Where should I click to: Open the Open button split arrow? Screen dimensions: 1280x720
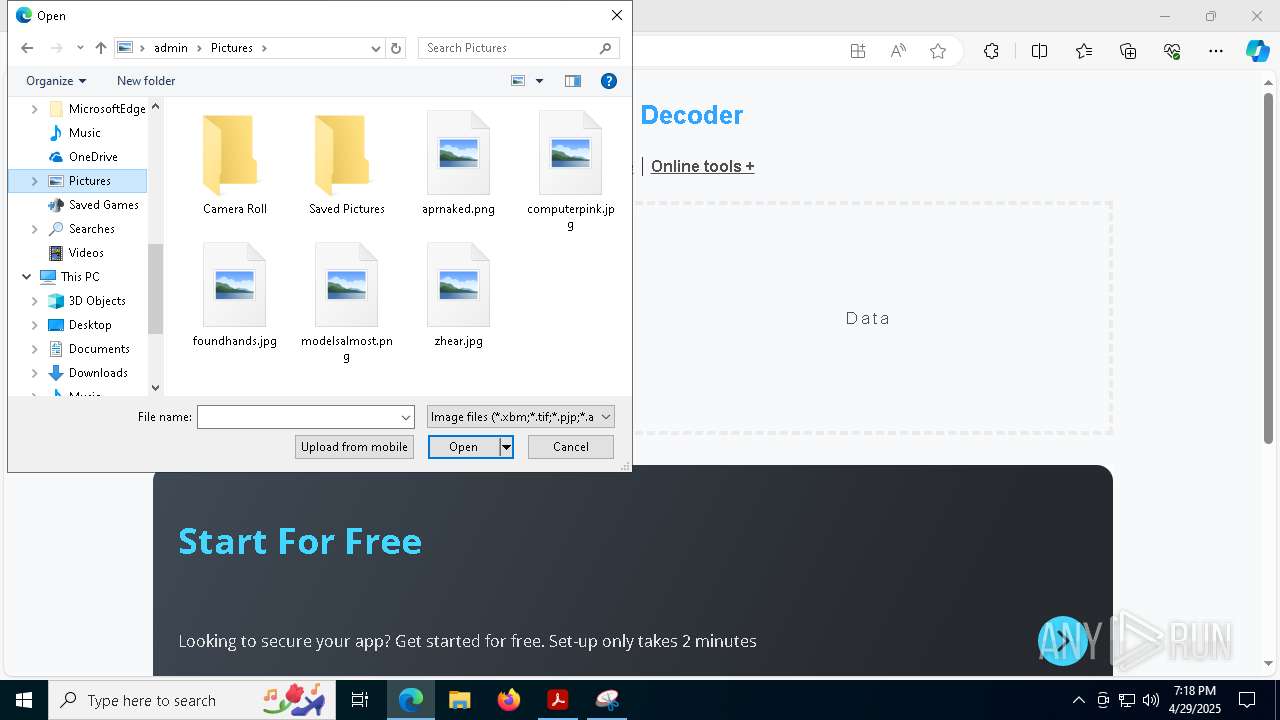coord(506,447)
